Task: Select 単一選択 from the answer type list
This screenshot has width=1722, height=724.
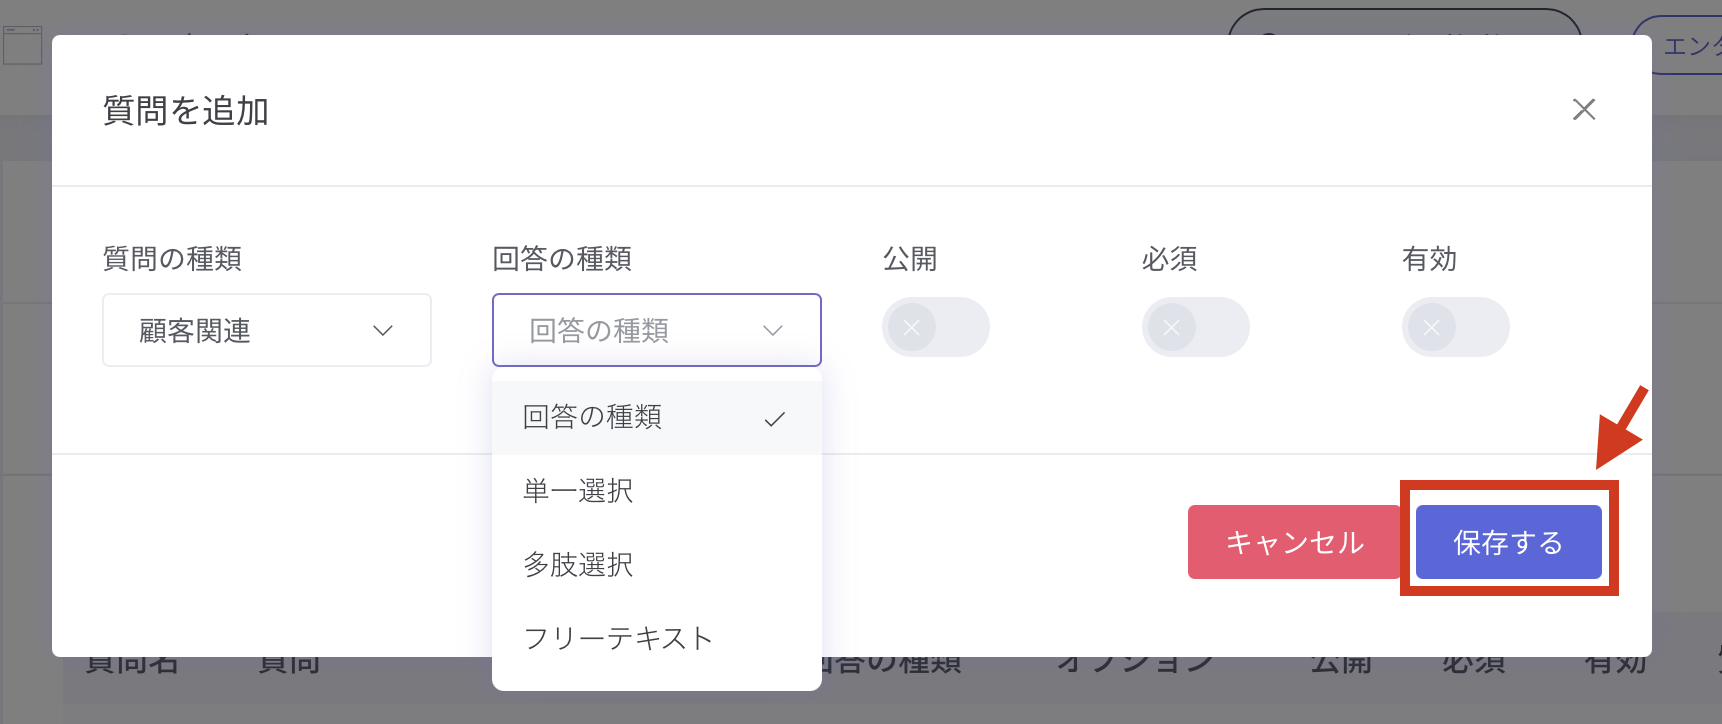Action: (x=578, y=491)
